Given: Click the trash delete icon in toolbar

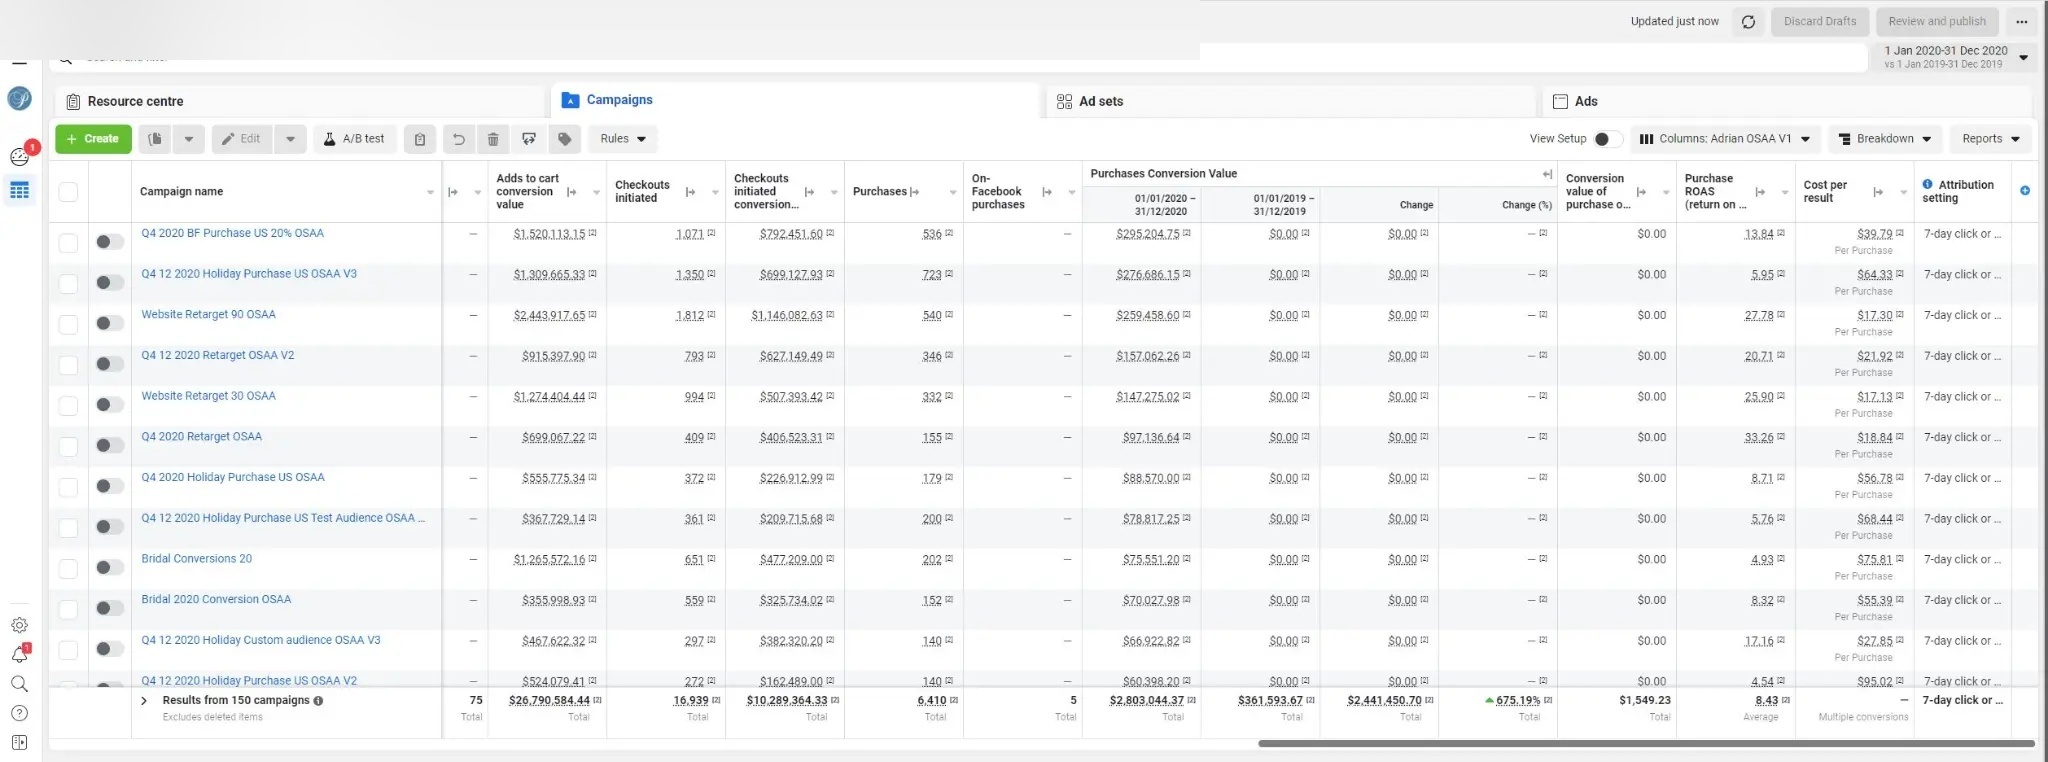Looking at the screenshot, I should [x=493, y=139].
